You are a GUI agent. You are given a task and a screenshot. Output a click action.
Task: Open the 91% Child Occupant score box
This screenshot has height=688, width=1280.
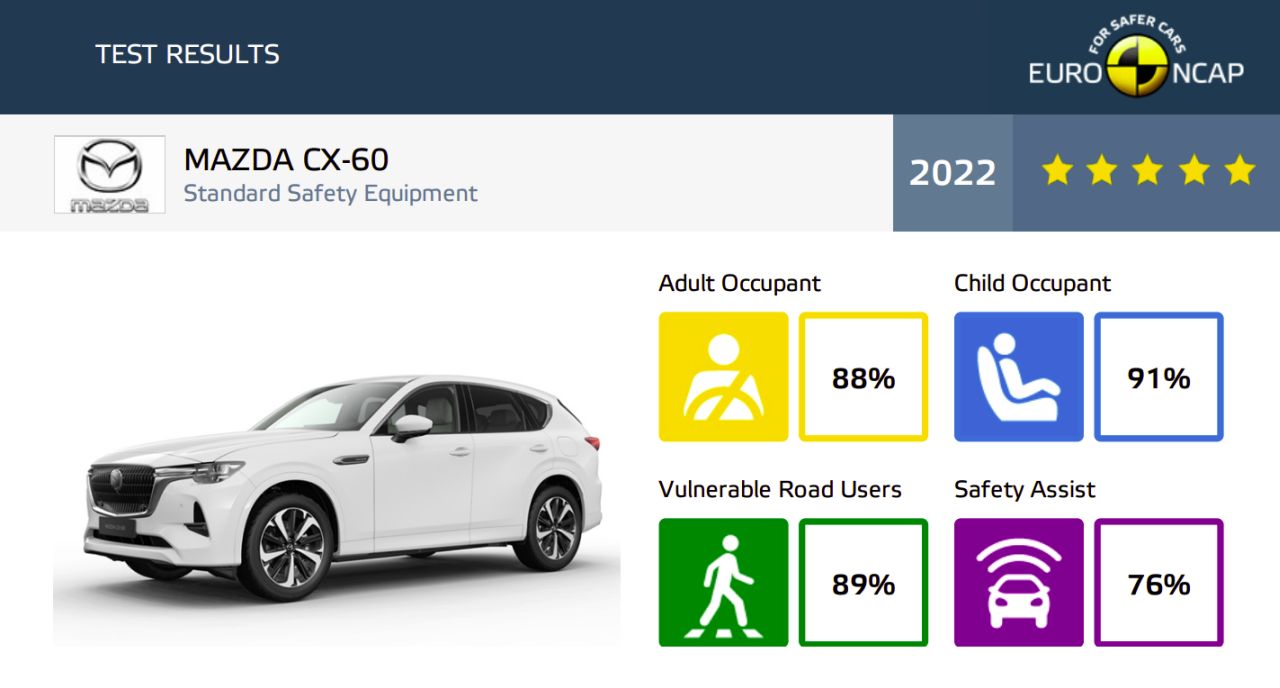pyautogui.click(x=1159, y=377)
